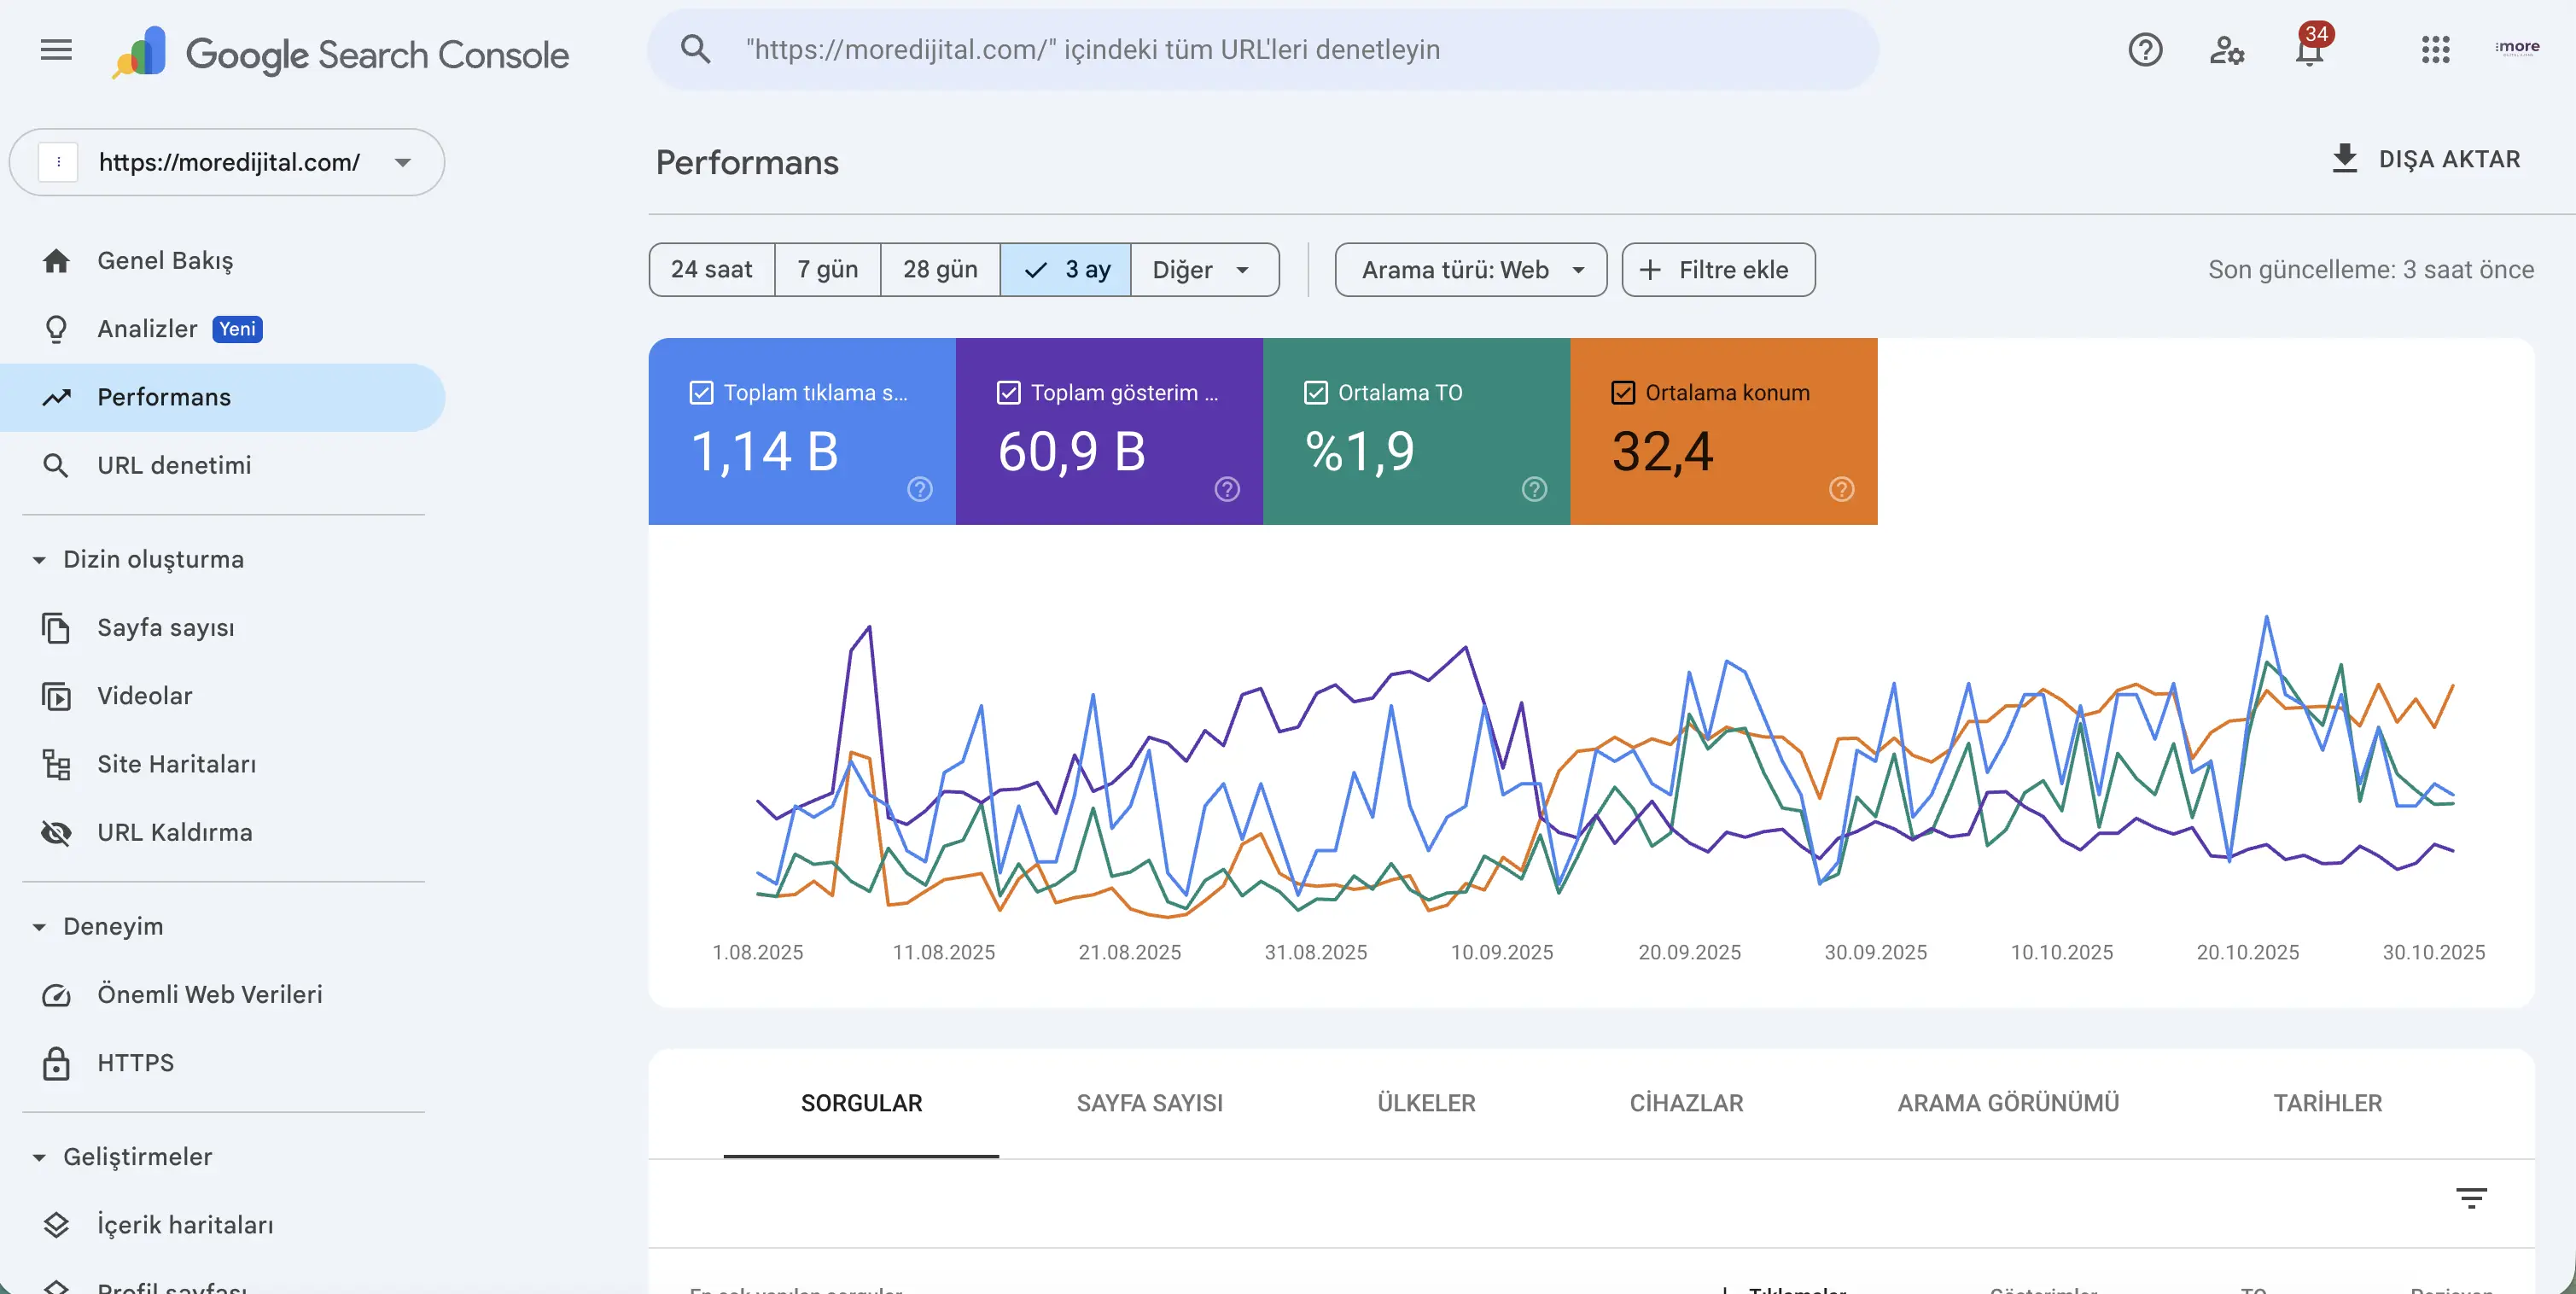Uncheck Toplam tıklama sayısı metric

tap(701, 393)
